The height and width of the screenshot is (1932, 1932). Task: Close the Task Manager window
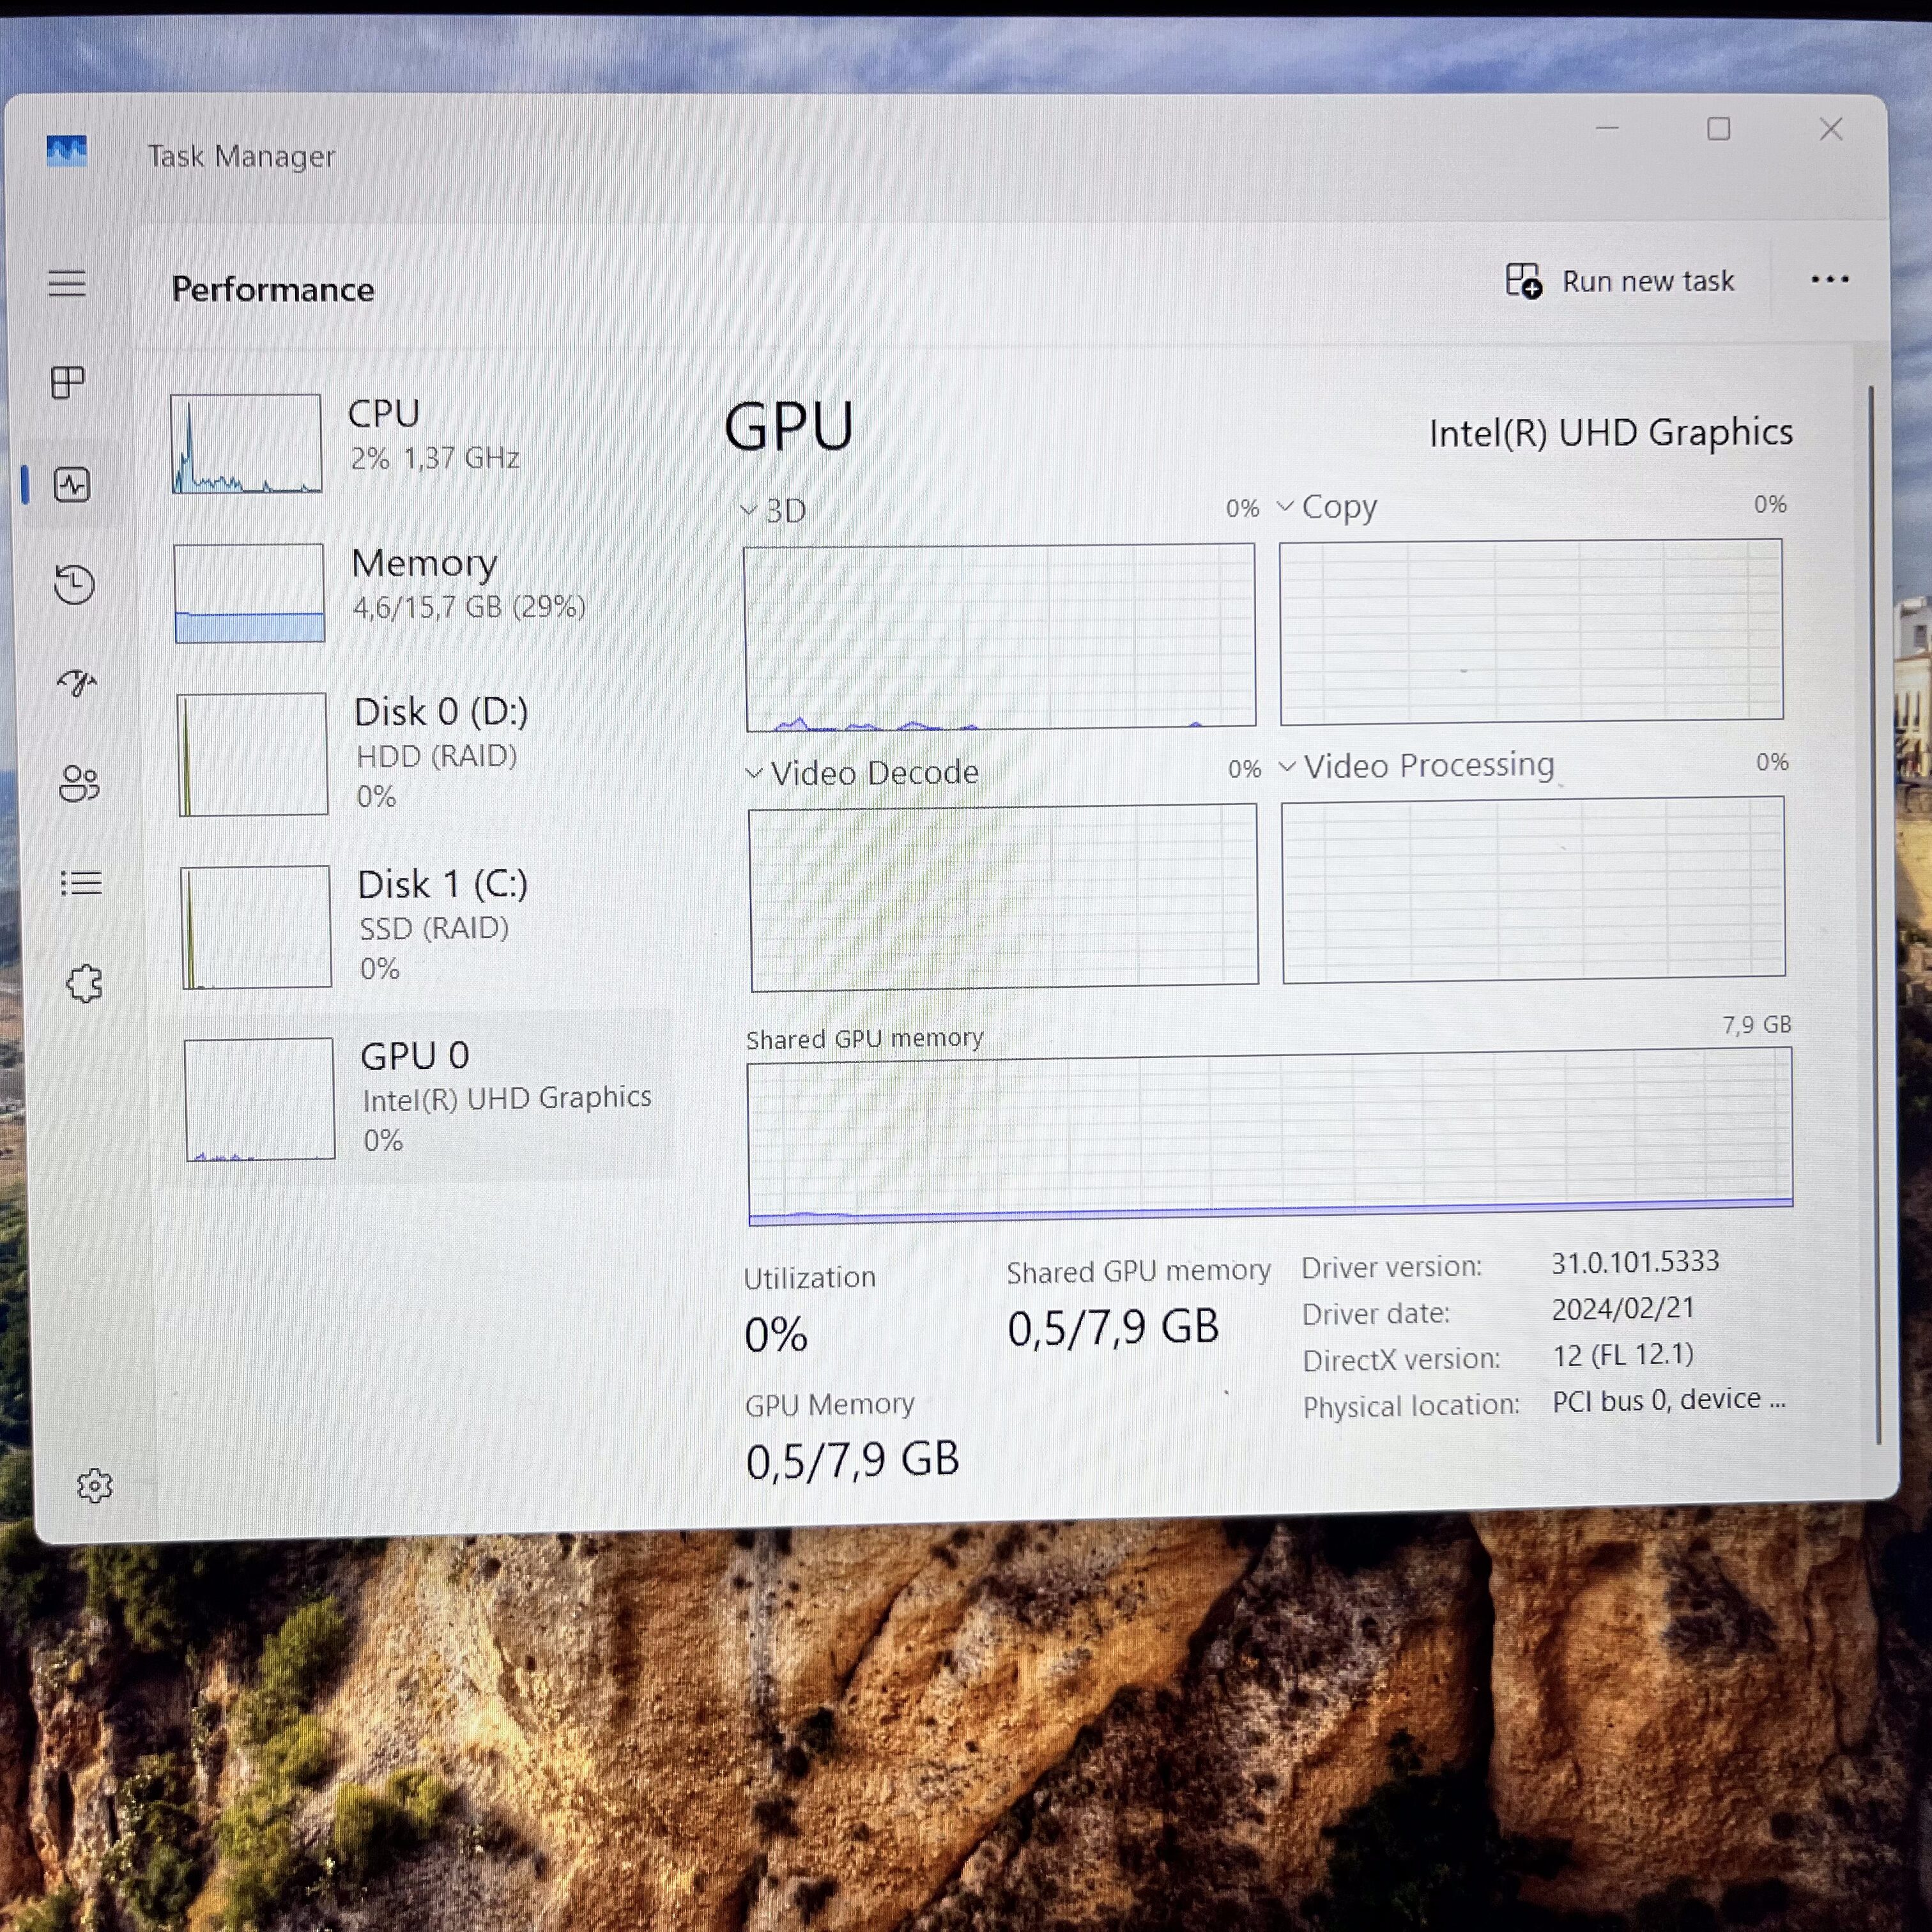pyautogui.click(x=1831, y=129)
